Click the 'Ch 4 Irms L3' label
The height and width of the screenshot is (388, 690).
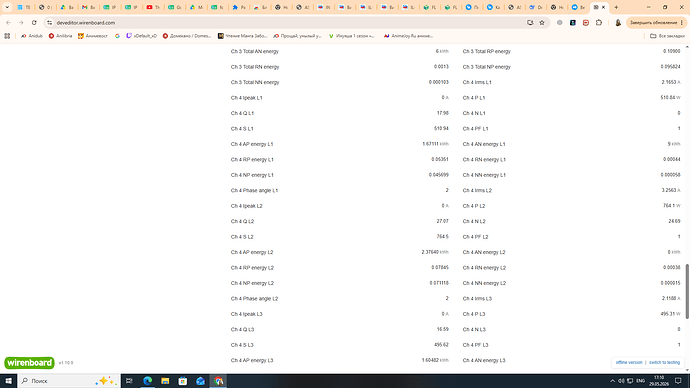pyautogui.click(x=477, y=299)
